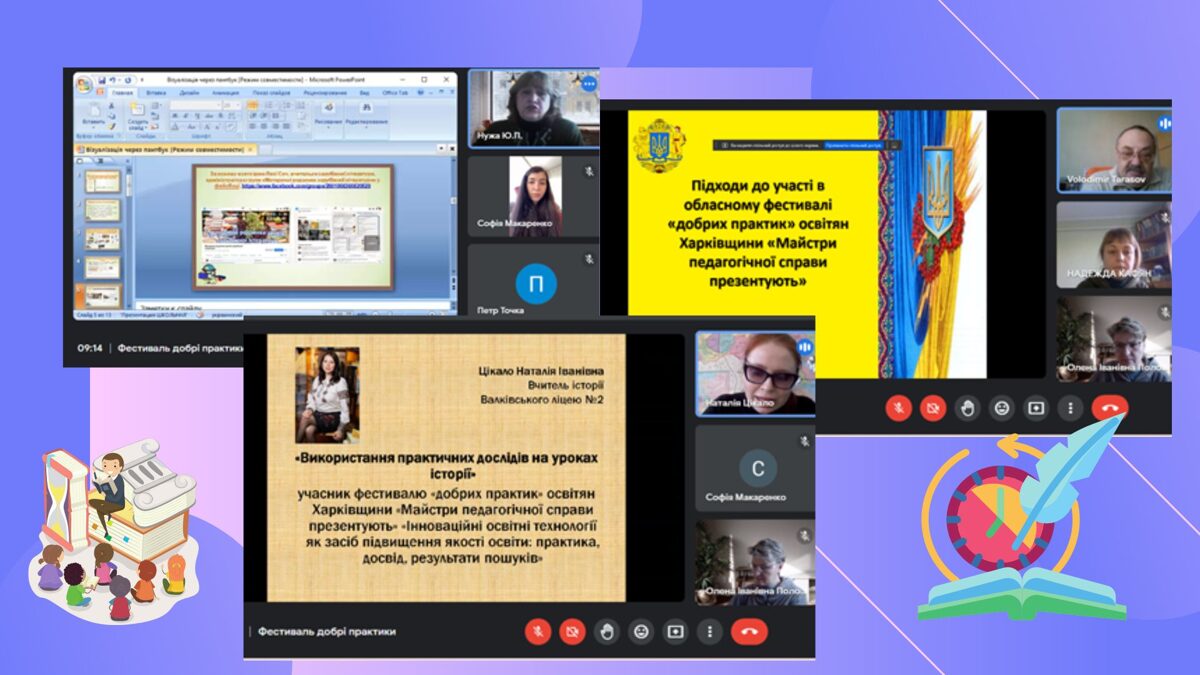Open the round Office button in PowerPoint
1200x675 pixels.
tap(84, 84)
